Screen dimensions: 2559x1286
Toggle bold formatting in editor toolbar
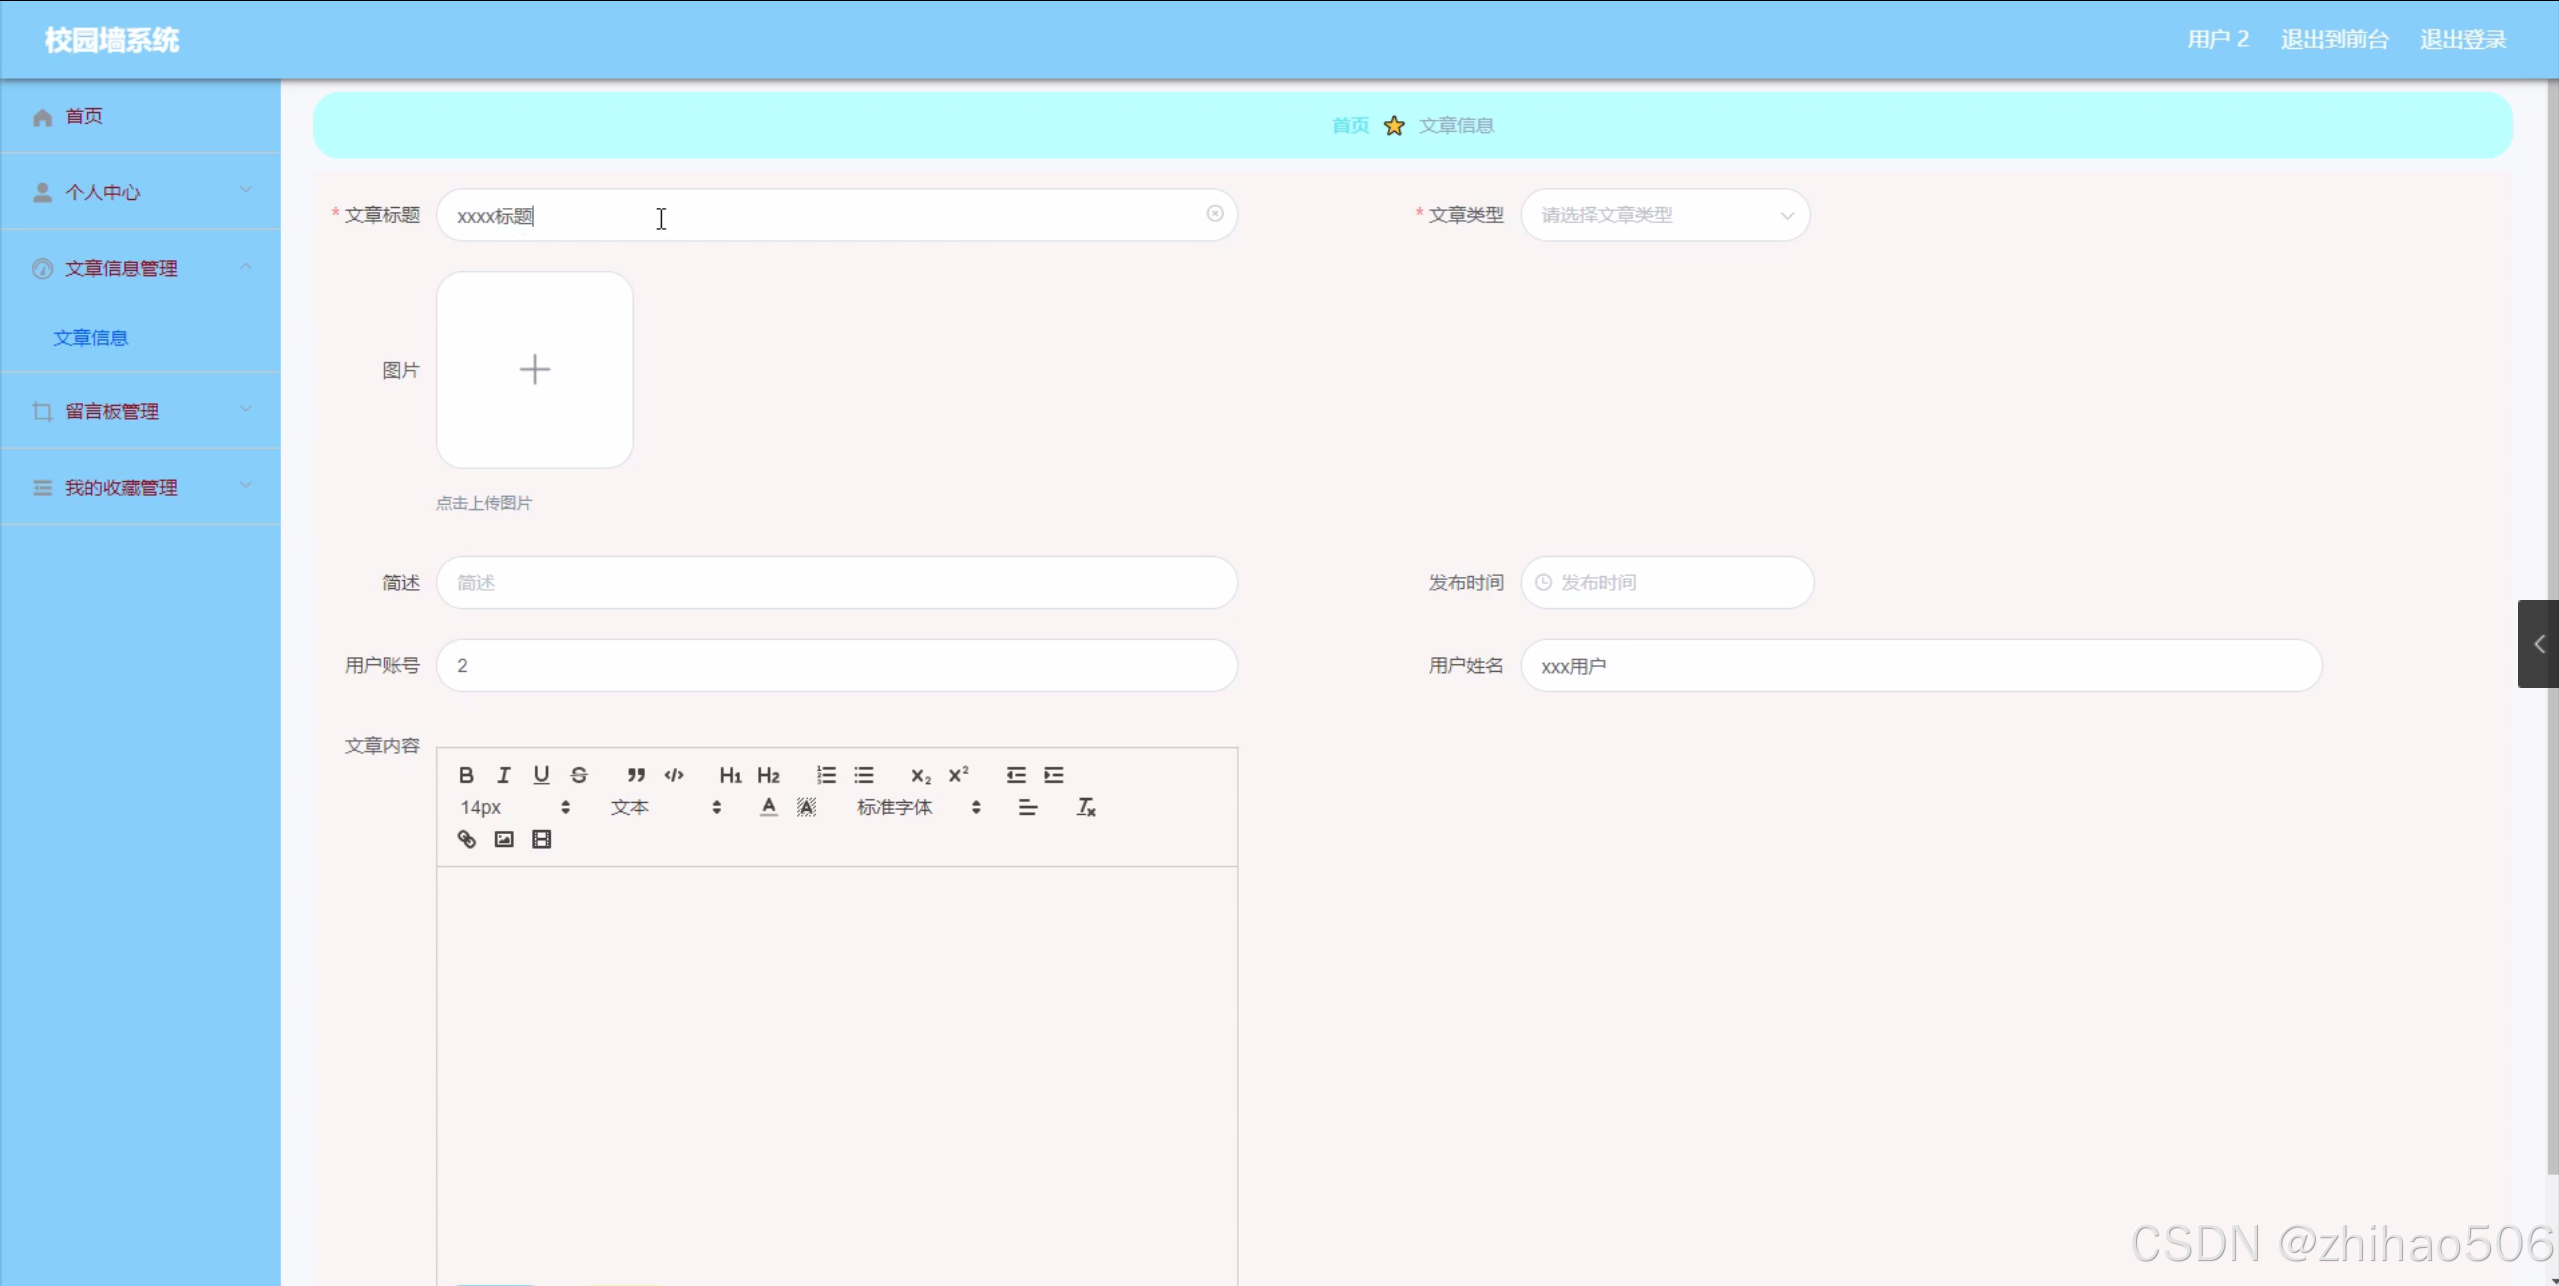click(x=466, y=775)
